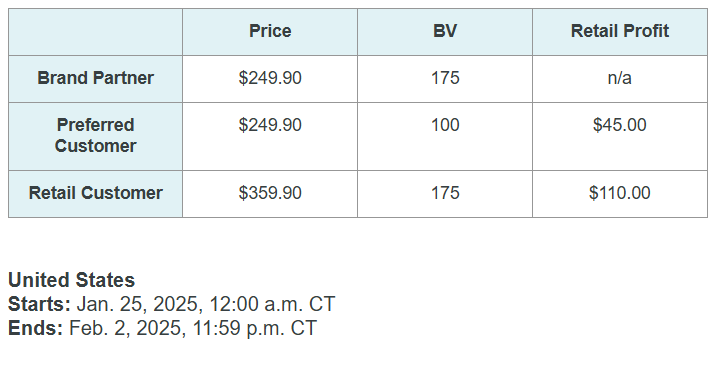Click the BV column header

pos(445,31)
